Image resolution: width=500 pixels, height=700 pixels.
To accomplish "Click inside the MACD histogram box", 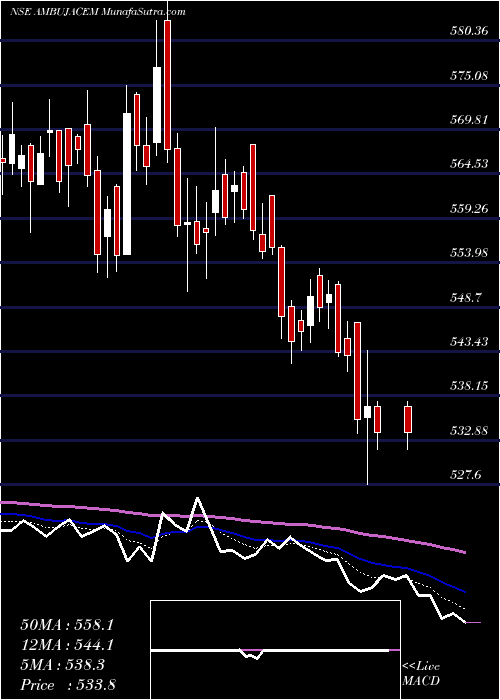I will pyautogui.click(x=275, y=650).
